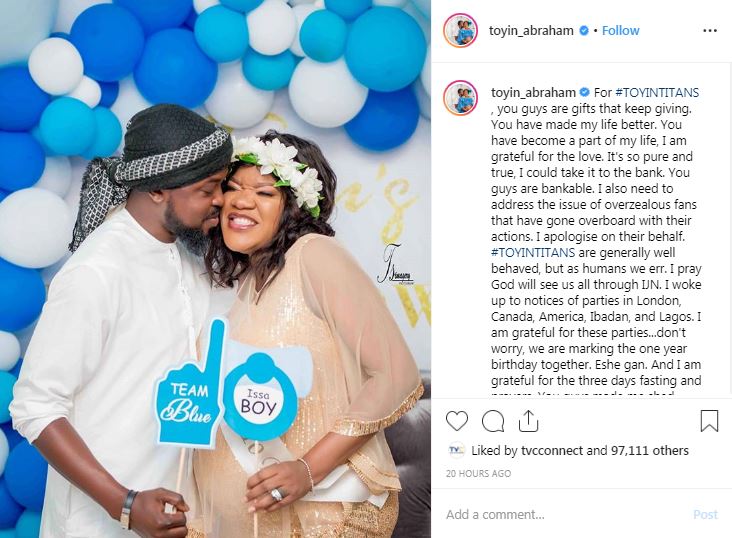Open the profile picture beside the caption
732x538 pixels.
(x=460, y=98)
